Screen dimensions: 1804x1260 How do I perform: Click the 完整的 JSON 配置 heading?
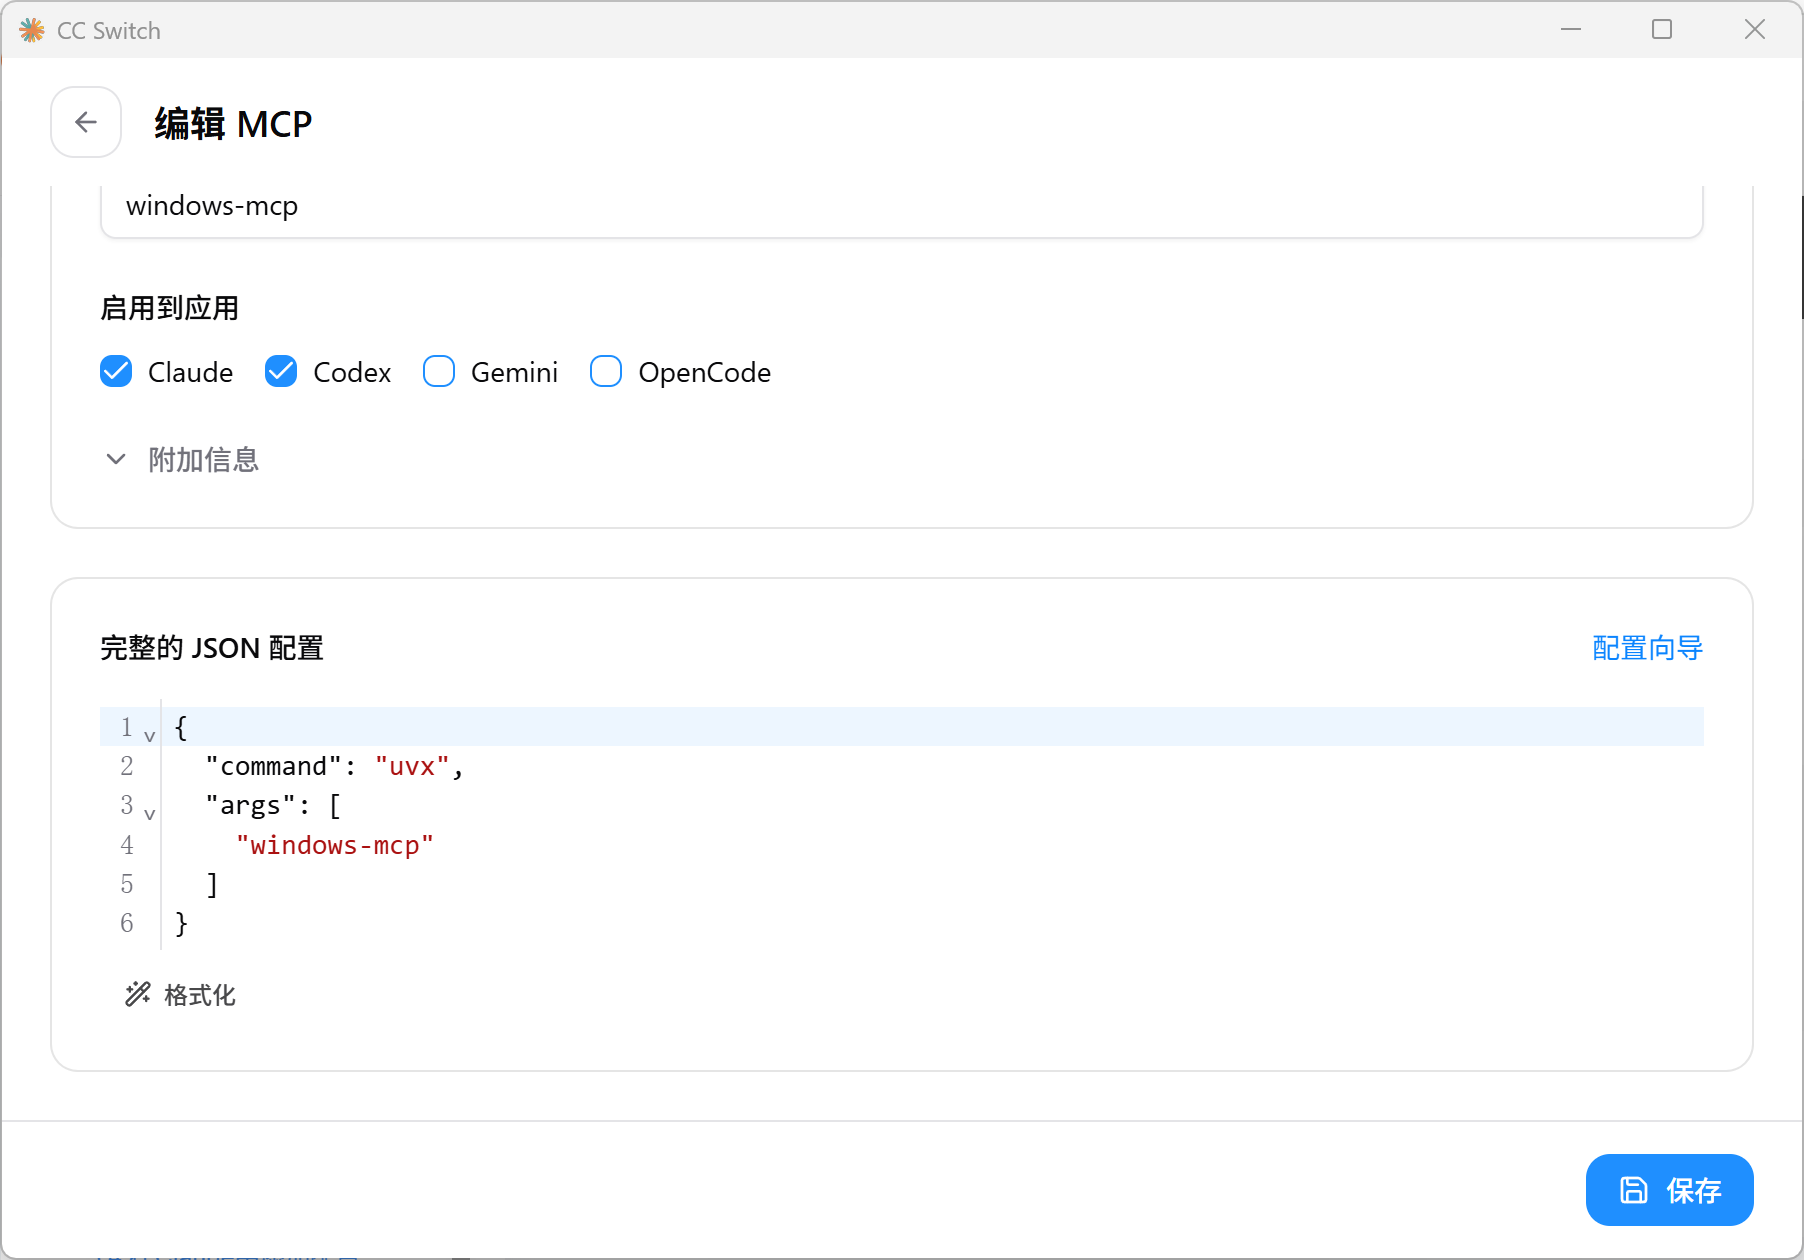(x=212, y=648)
